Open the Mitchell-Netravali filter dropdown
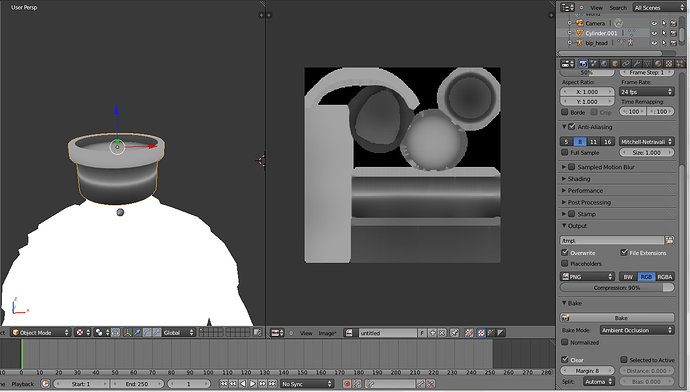 (646, 141)
